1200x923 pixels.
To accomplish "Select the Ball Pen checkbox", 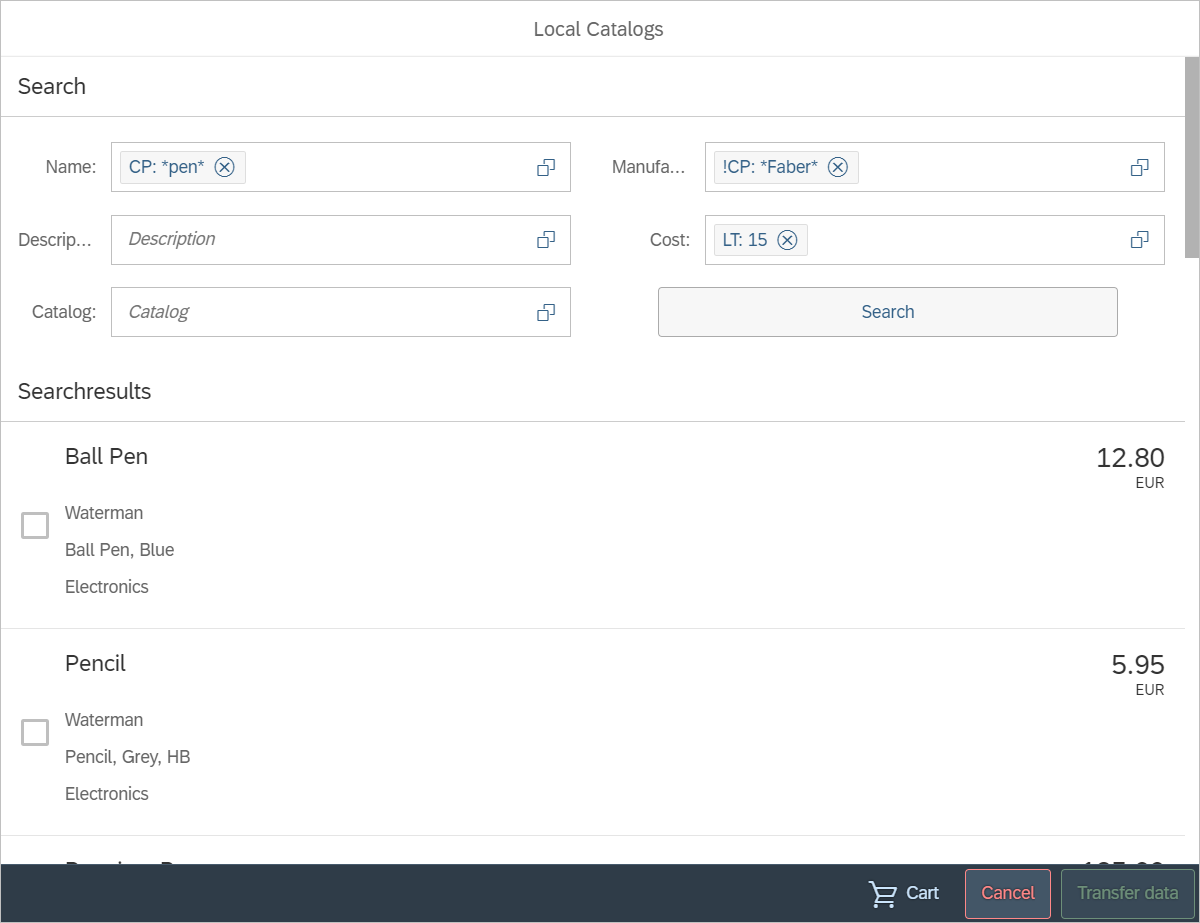I will pos(35,525).
